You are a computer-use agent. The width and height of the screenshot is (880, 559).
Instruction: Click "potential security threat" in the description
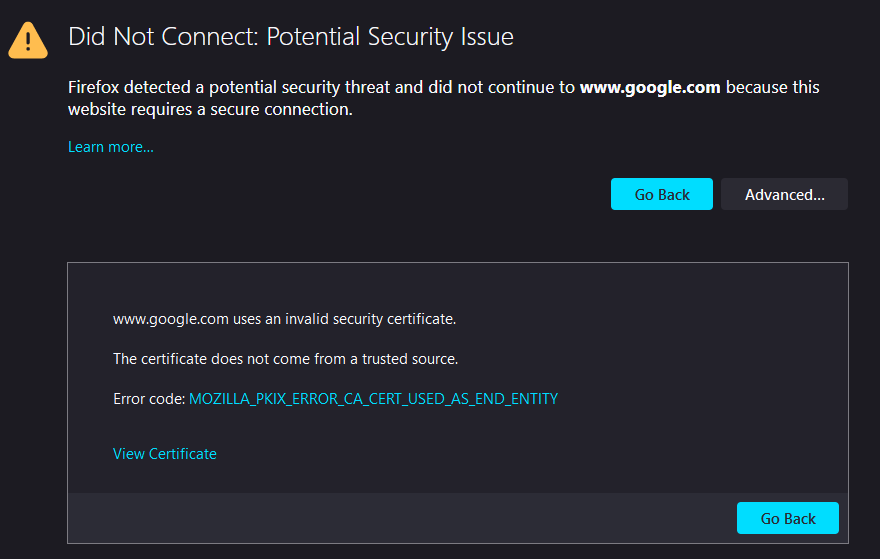point(300,87)
